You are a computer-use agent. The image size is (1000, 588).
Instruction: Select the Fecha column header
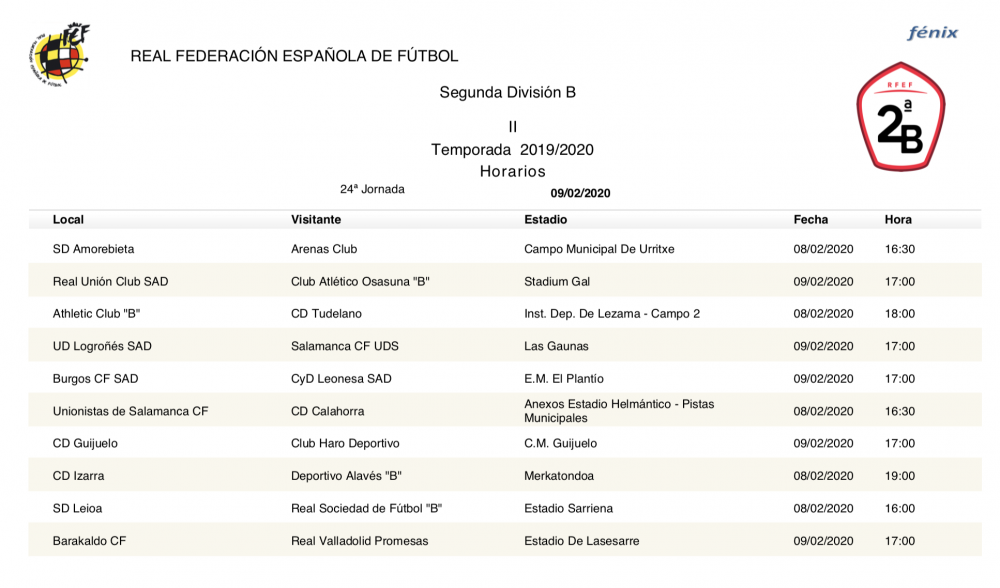pyautogui.click(x=811, y=220)
